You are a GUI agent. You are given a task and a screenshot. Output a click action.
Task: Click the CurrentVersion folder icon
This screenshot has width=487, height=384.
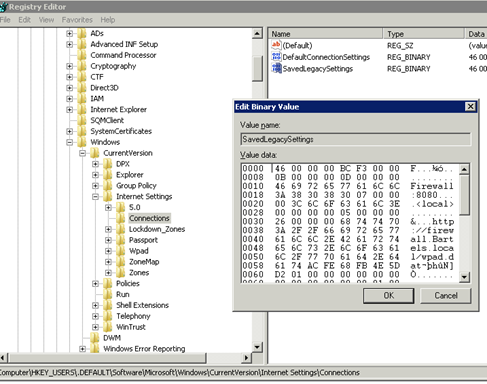(x=95, y=153)
